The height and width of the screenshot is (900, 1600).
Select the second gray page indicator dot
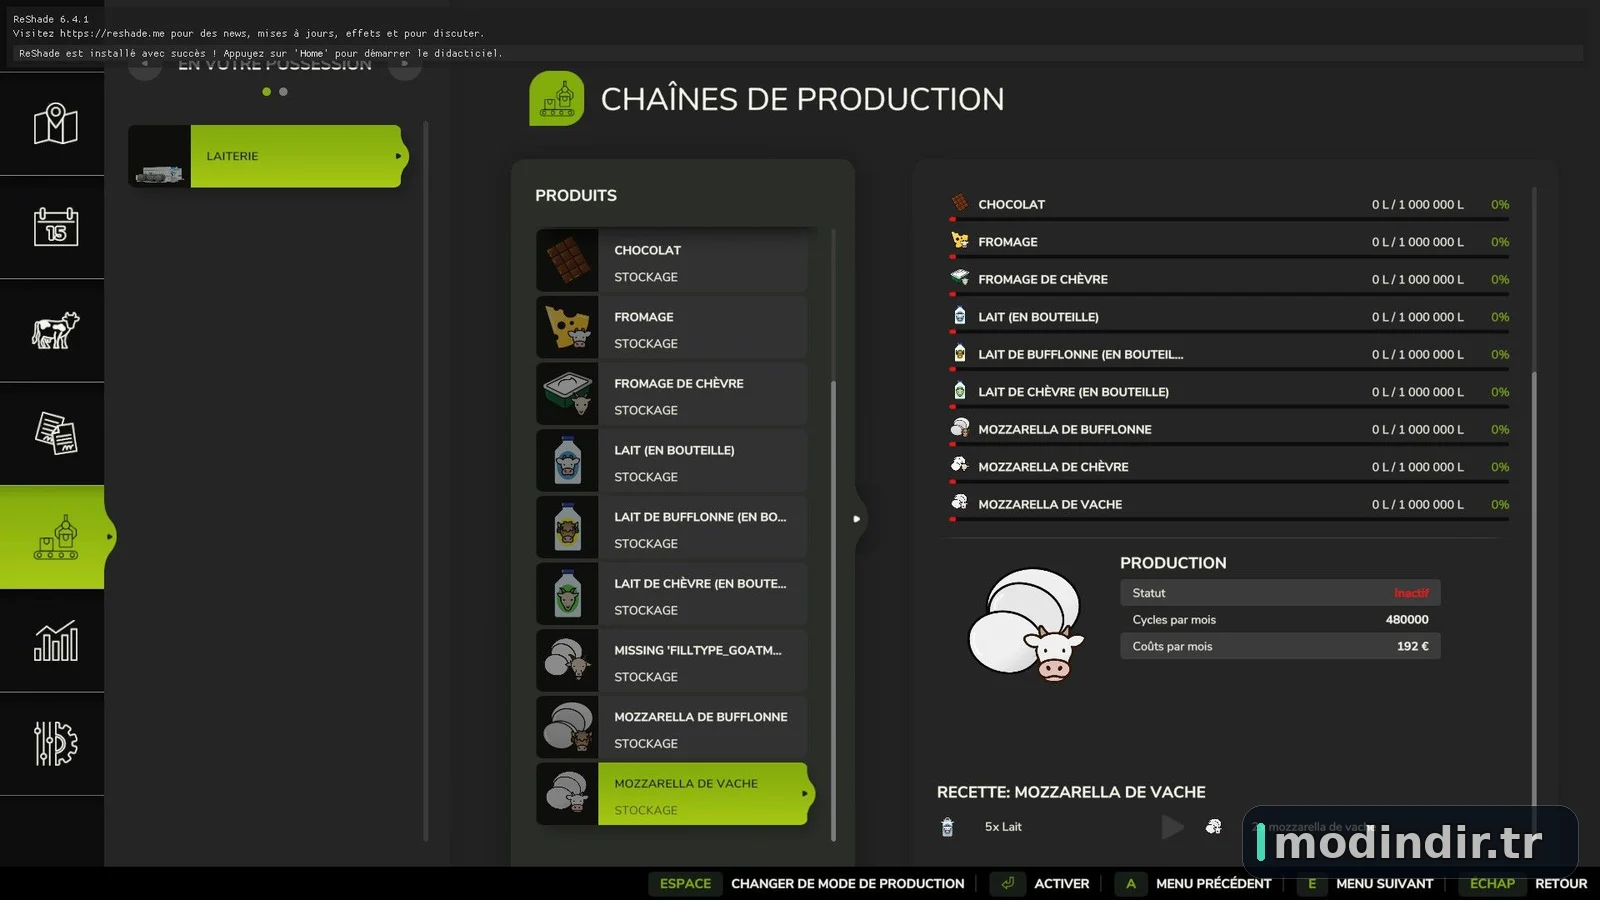(x=283, y=92)
